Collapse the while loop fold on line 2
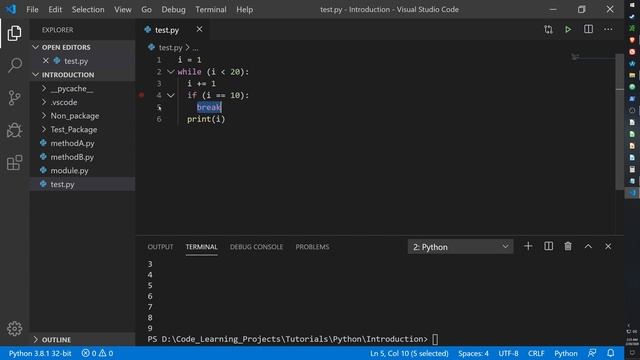The image size is (640, 360). pyautogui.click(x=171, y=72)
